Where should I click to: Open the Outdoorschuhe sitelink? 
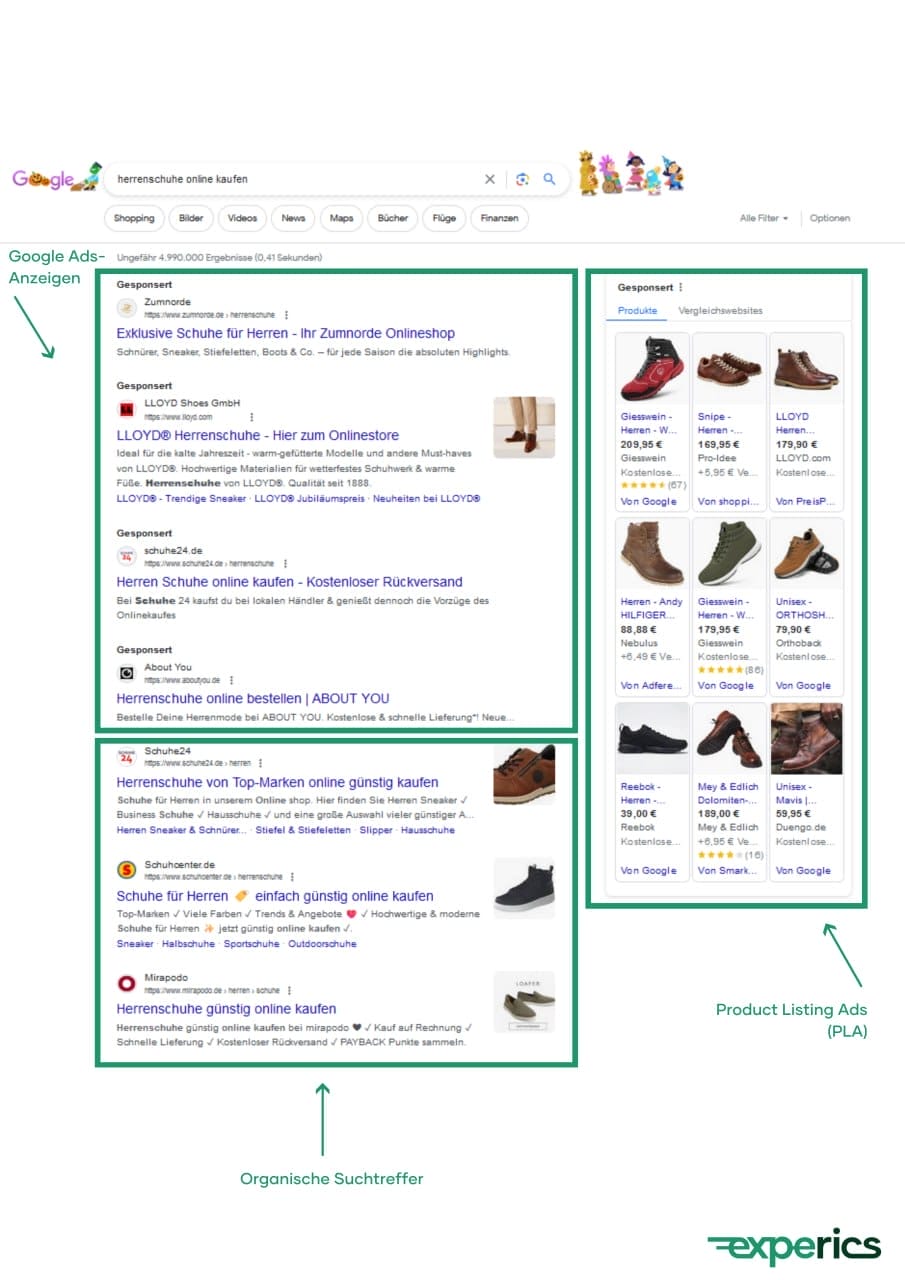(x=322, y=944)
